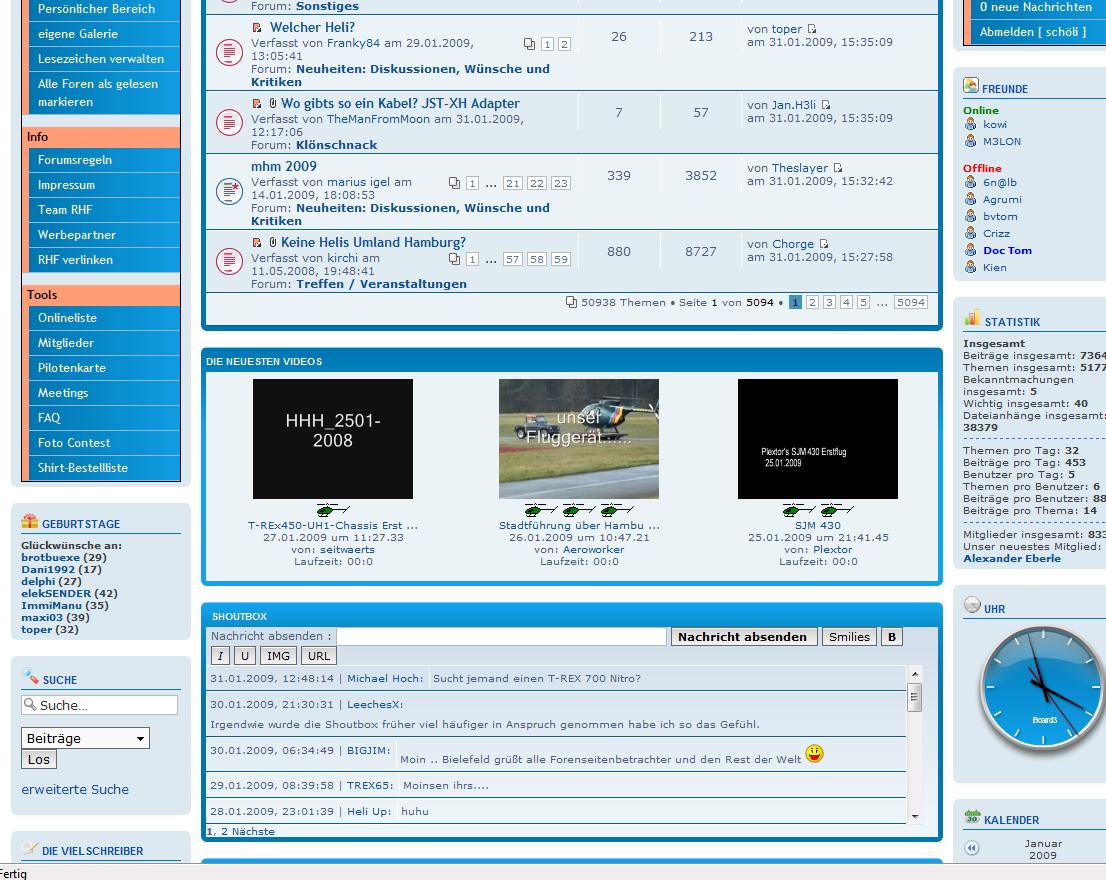Go to page 2 of topic list
This screenshot has width=1106, height=880.
coord(812,302)
